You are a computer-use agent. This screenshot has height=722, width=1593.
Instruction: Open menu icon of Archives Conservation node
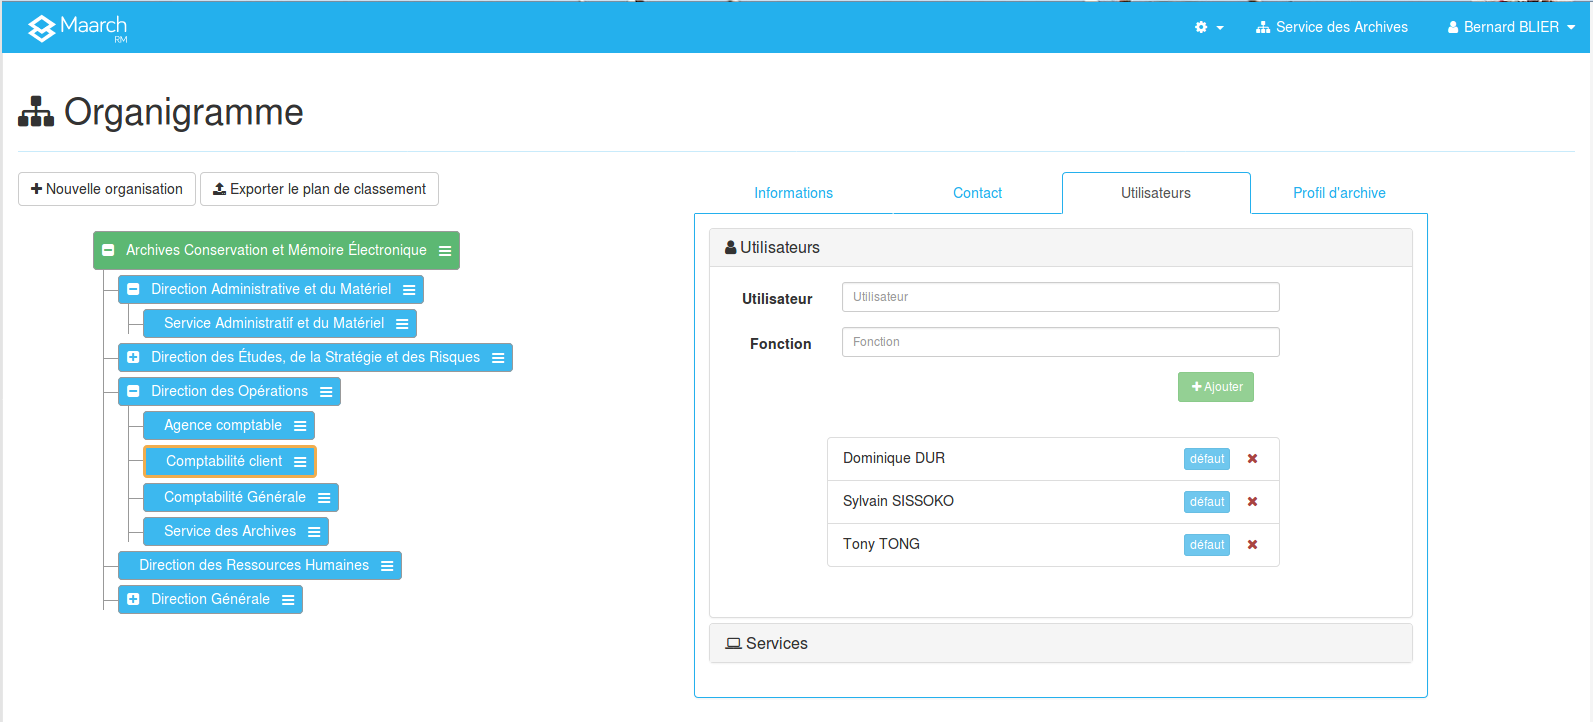pyautogui.click(x=445, y=251)
